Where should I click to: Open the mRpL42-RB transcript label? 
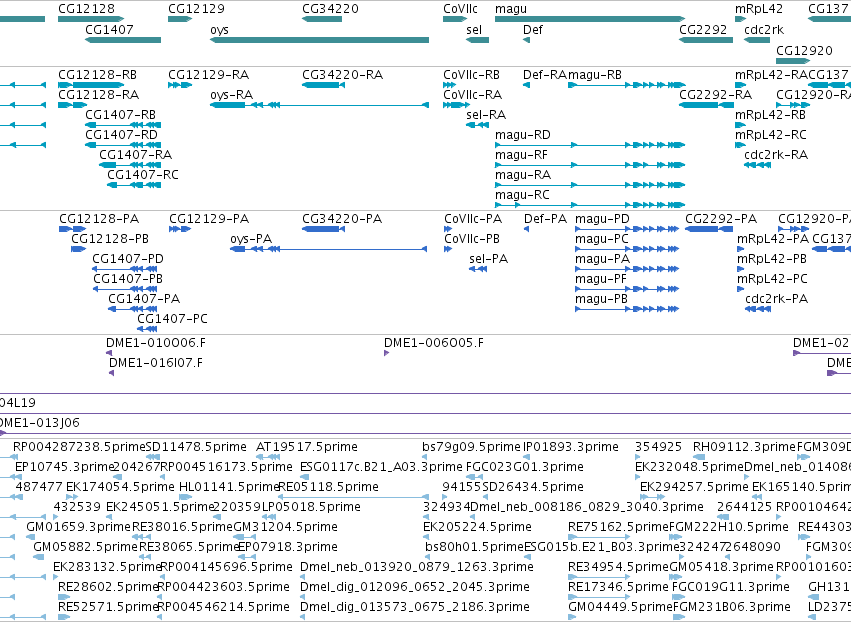coord(771,116)
